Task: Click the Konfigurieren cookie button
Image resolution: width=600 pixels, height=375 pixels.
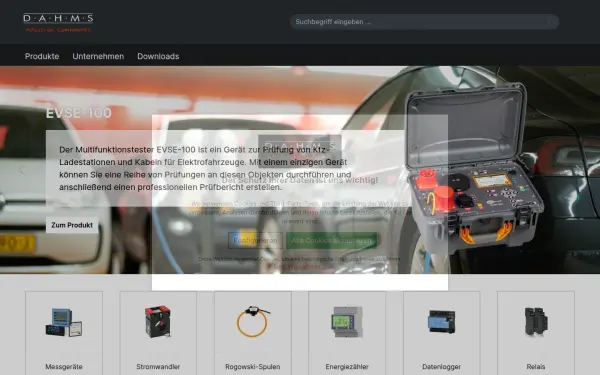Action: pyautogui.click(x=255, y=240)
